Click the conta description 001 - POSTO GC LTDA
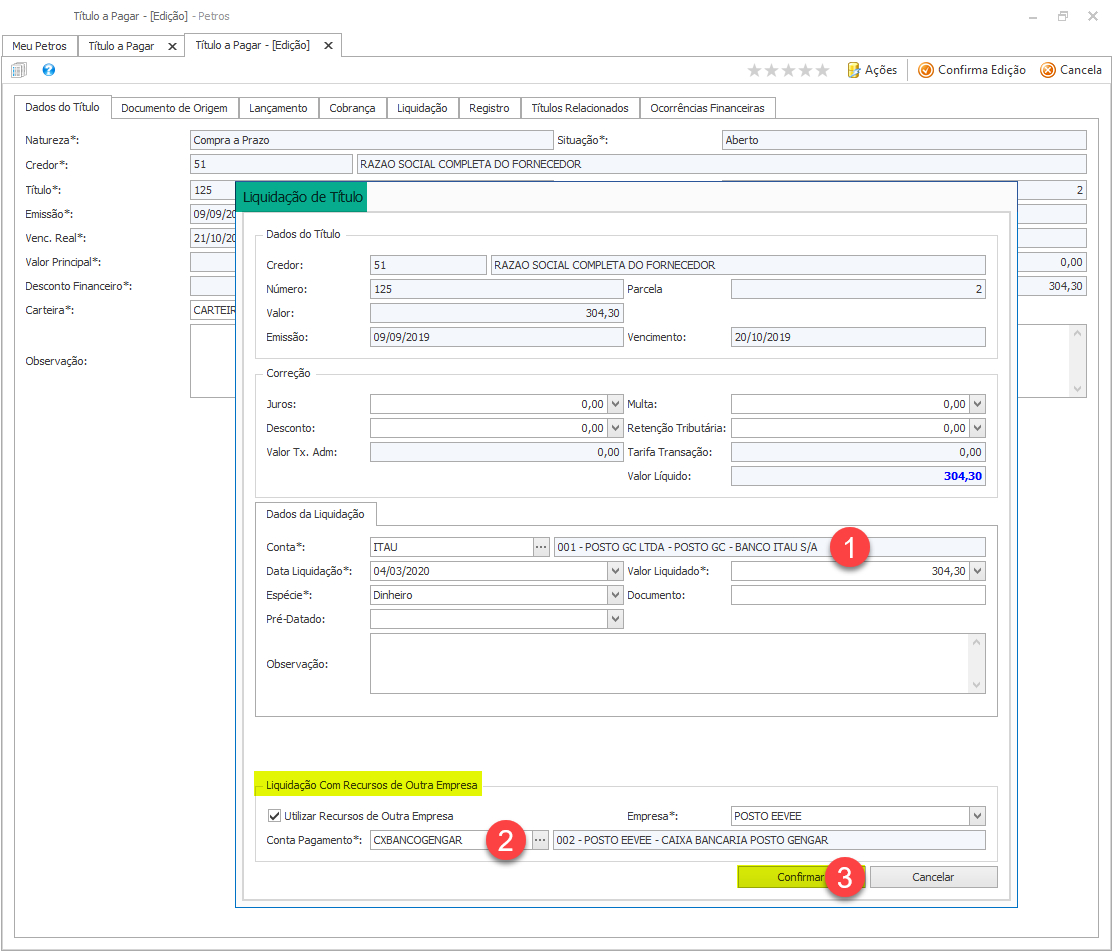Screen dimensions: 1113x952 pyautogui.click(x=770, y=547)
